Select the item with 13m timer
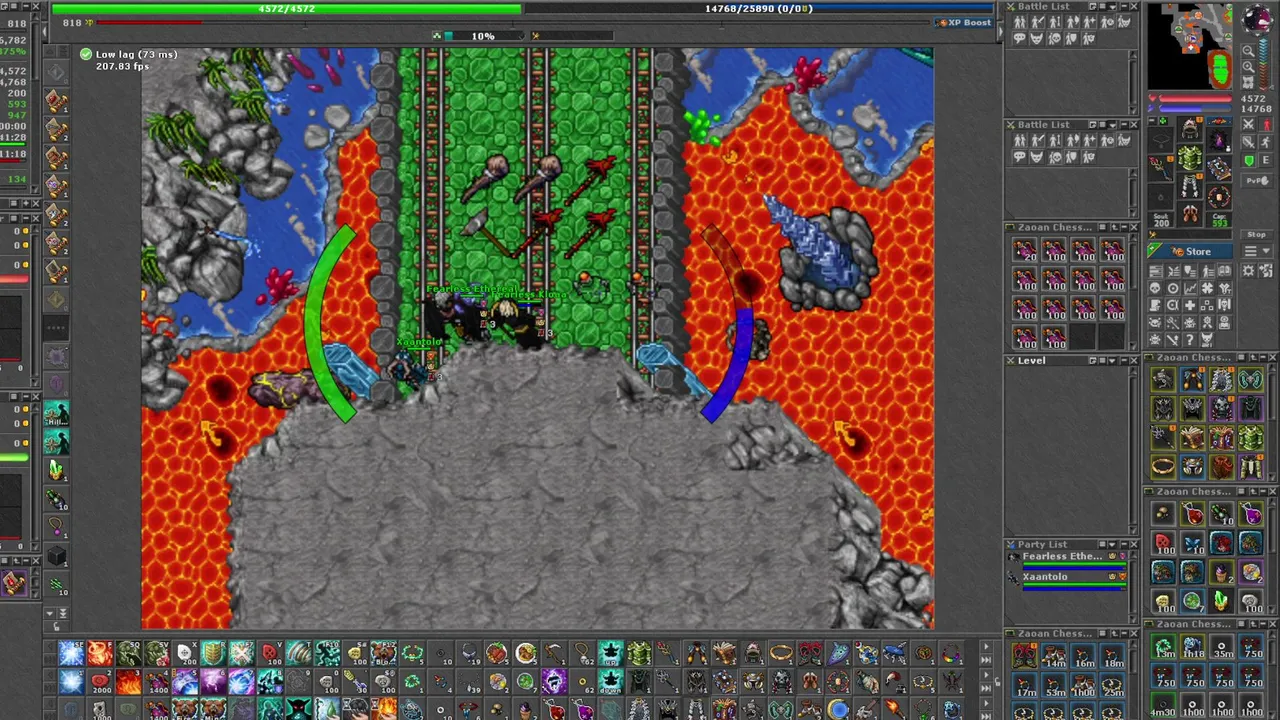 [1163, 646]
